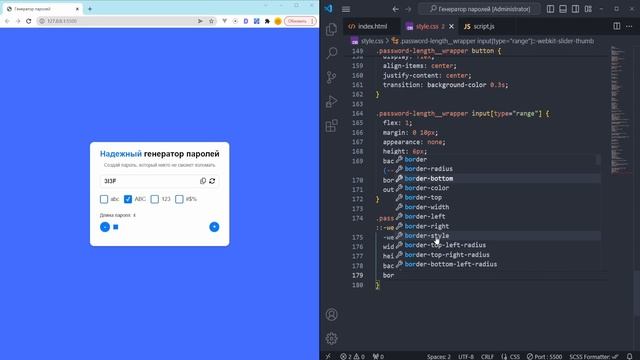This screenshot has height=360, width=640.
Task: Enable the lowercase abc checkbox
Action: pos(104,199)
